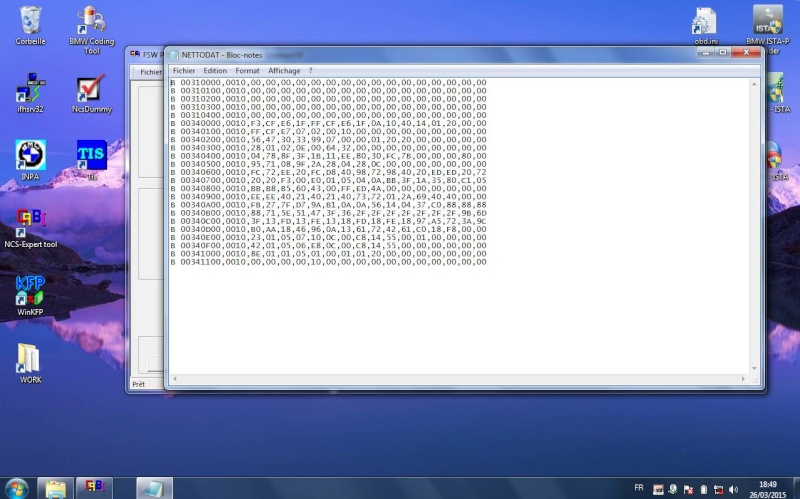800x499 pixels.
Task: Maximize the NETTODAT Notepad window
Action: point(722,53)
